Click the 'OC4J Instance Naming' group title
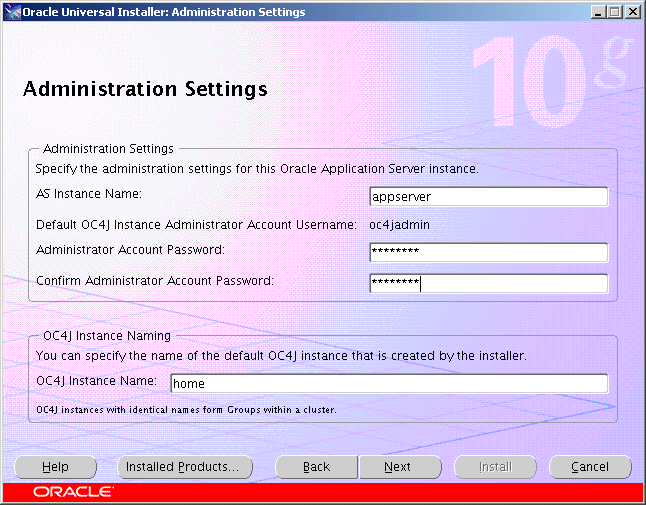This screenshot has width=646, height=505. pos(107,336)
